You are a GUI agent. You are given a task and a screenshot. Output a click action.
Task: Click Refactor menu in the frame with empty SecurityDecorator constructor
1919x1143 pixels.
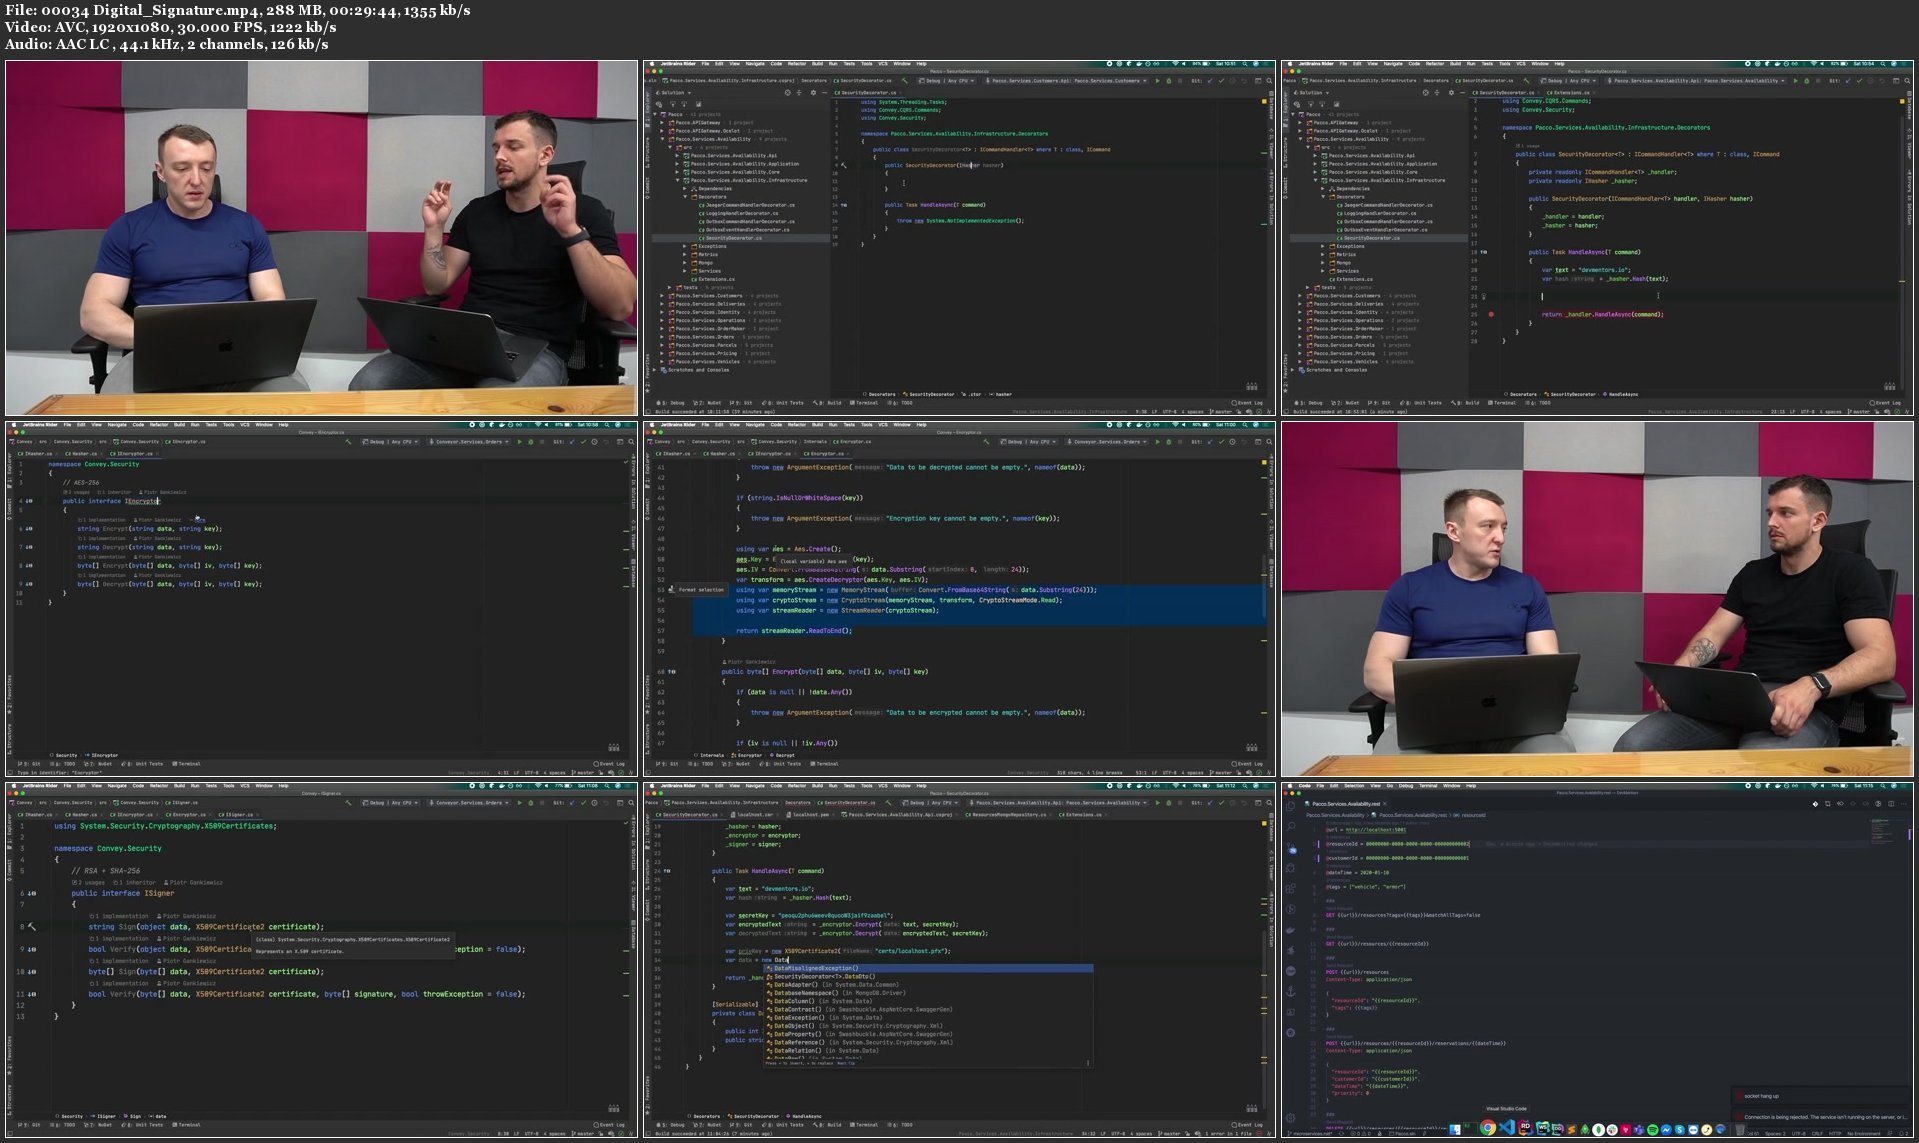click(797, 64)
